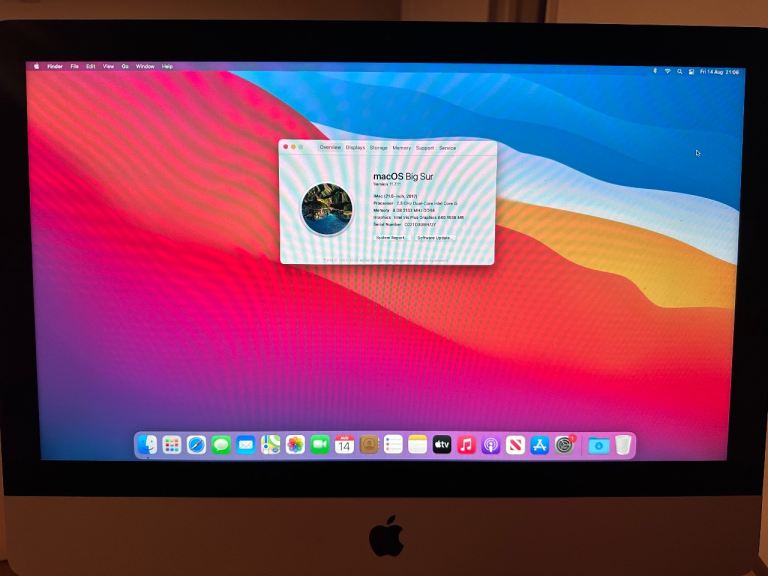The width and height of the screenshot is (768, 576).
Task: Click the Software Update button
Action: tap(434, 238)
